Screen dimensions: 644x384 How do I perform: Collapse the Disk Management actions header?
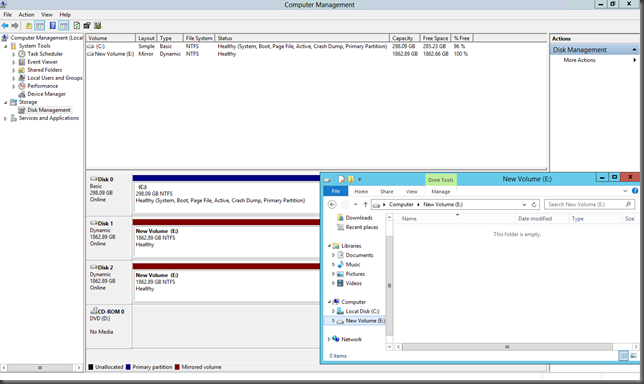pyautogui.click(x=634, y=50)
